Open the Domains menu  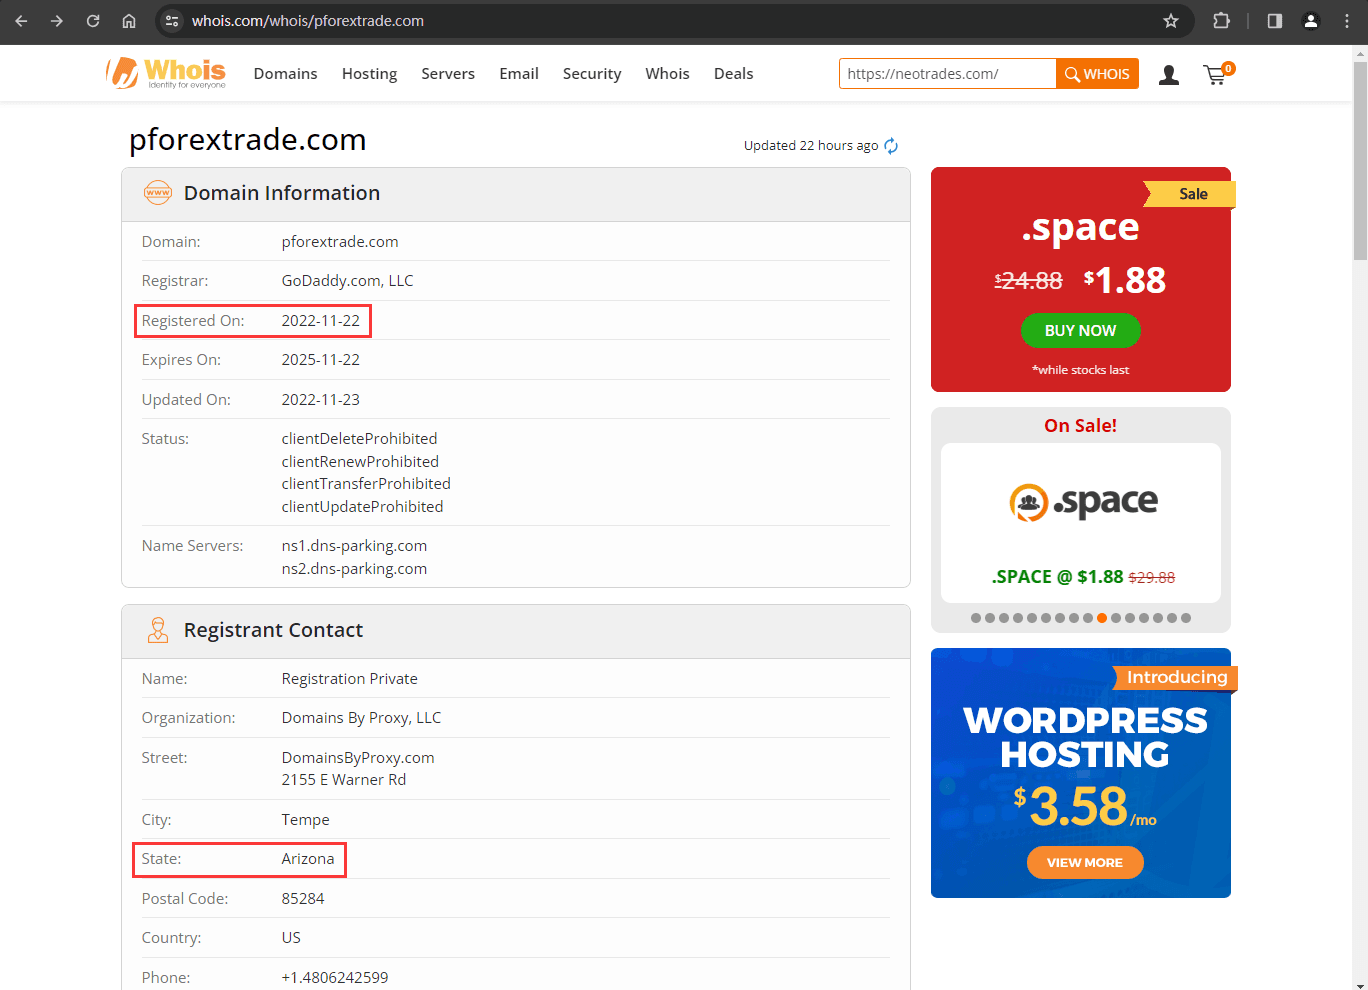click(285, 74)
